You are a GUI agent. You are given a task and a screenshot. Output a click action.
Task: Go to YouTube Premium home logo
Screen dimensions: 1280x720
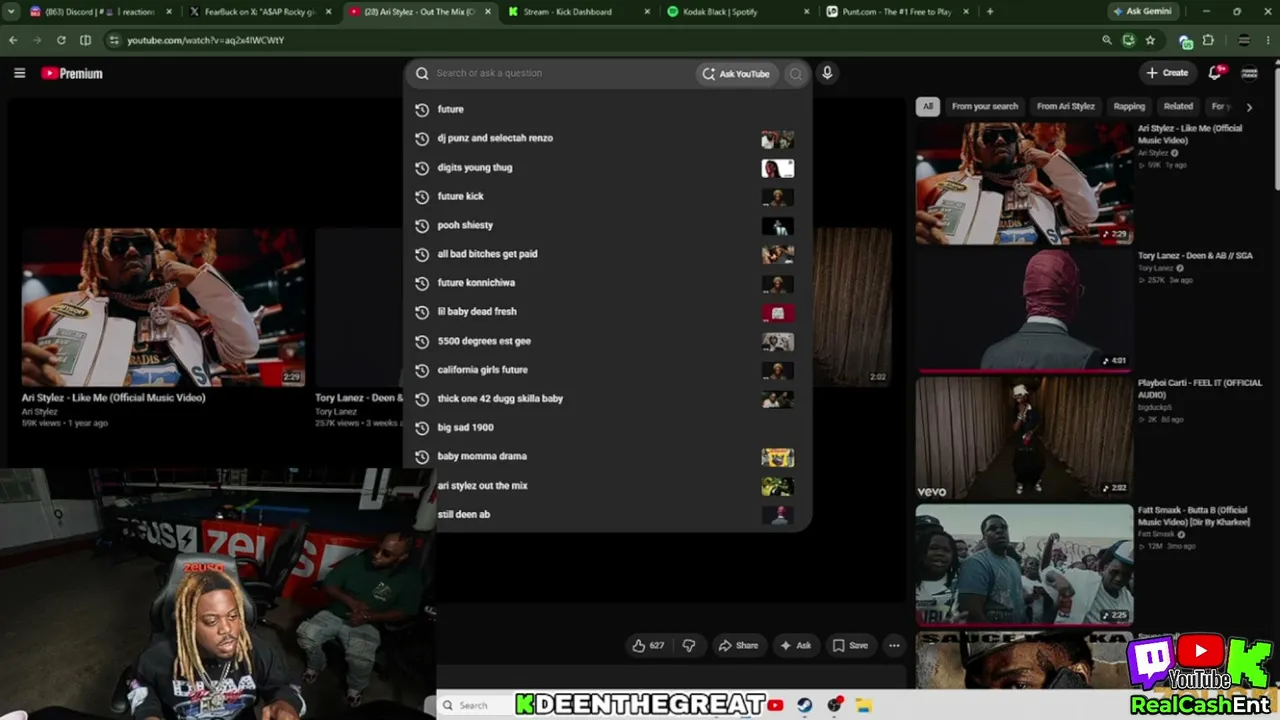72,73
